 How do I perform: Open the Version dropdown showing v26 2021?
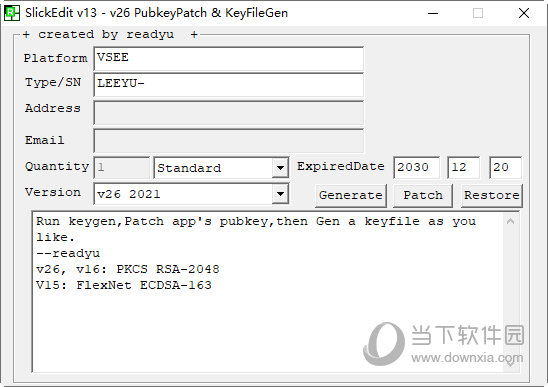click(280, 194)
